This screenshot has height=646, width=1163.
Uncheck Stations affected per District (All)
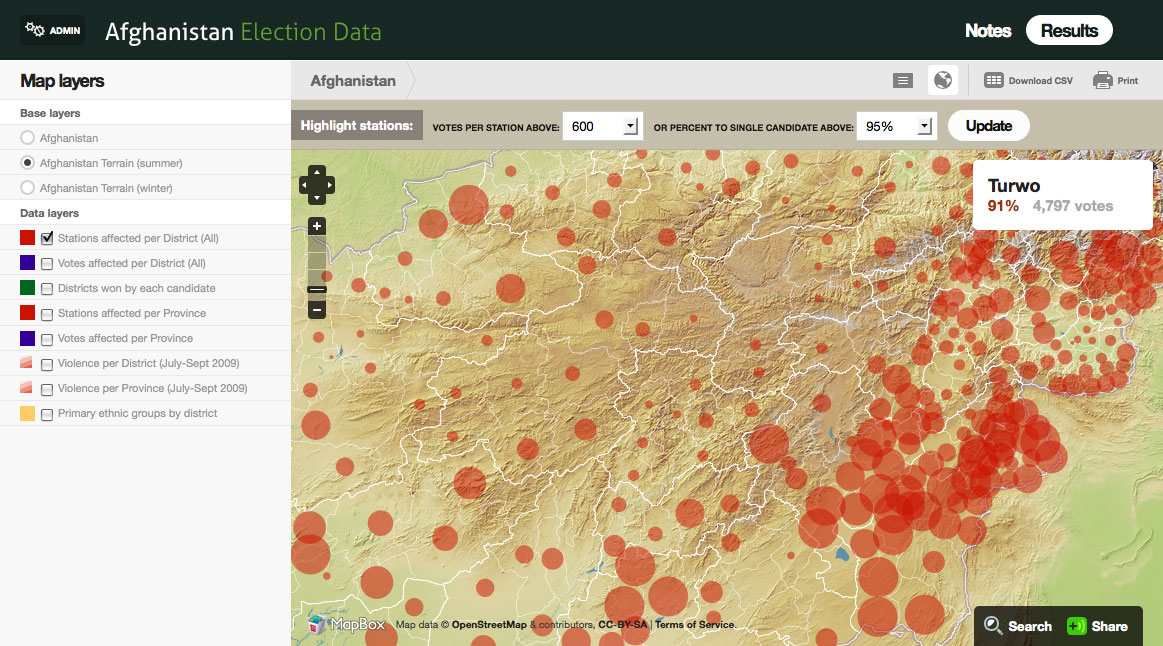pos(47,238)
